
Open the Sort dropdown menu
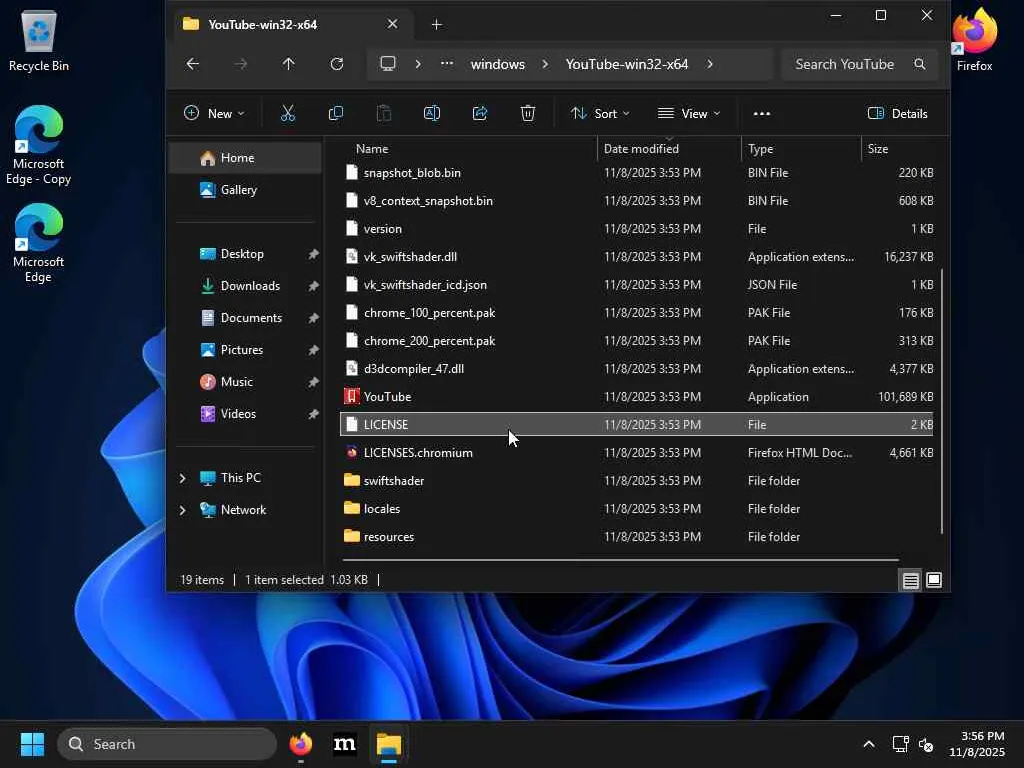(x=600, y=114)
